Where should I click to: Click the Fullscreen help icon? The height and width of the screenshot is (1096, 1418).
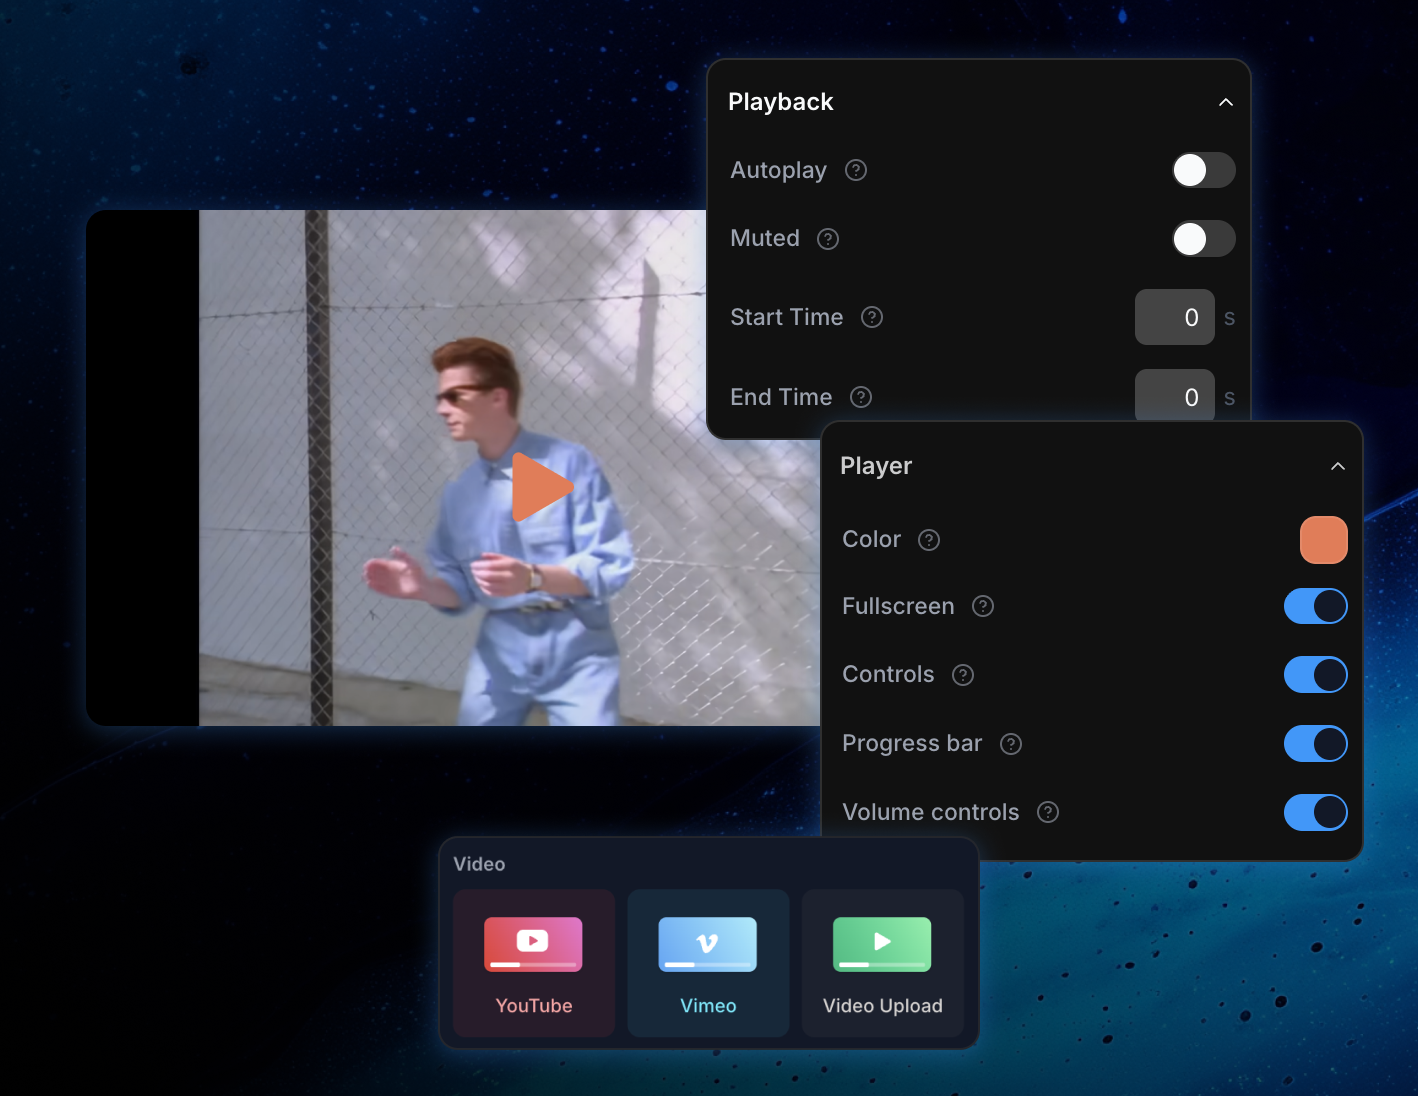[983, 606]
